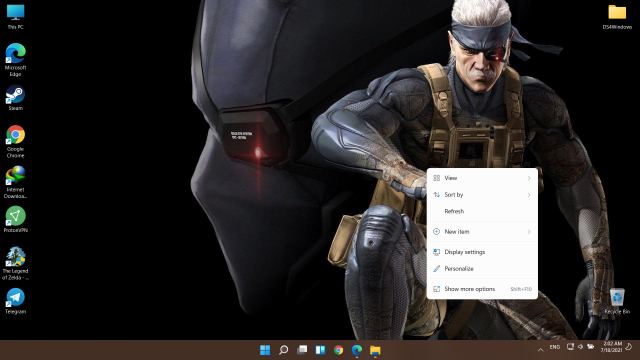Open Widgets panel from taskbar

(320, 350)
